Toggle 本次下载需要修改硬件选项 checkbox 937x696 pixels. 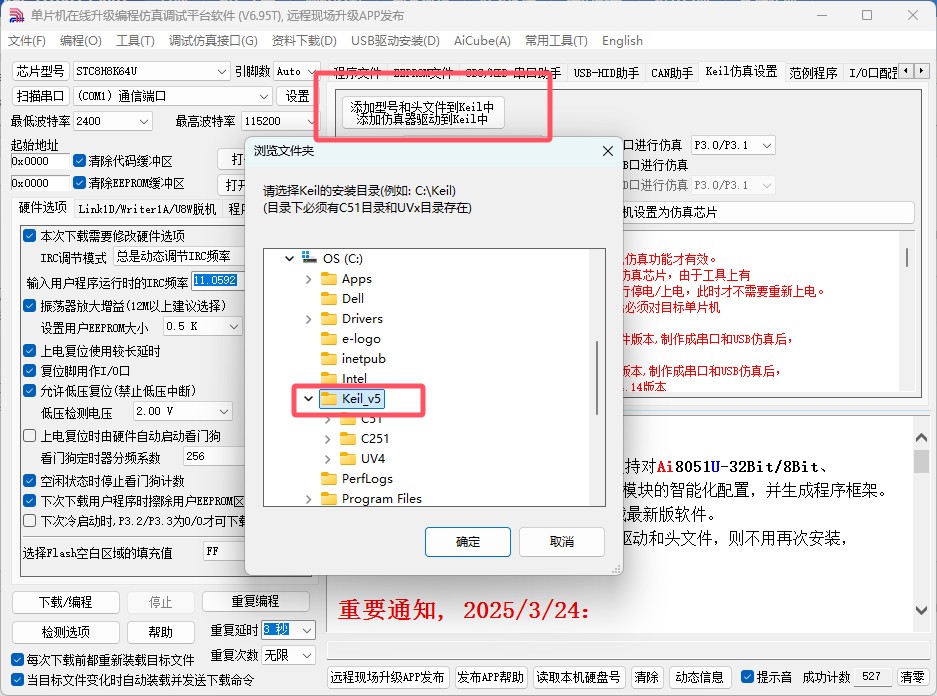click(29, 235)
